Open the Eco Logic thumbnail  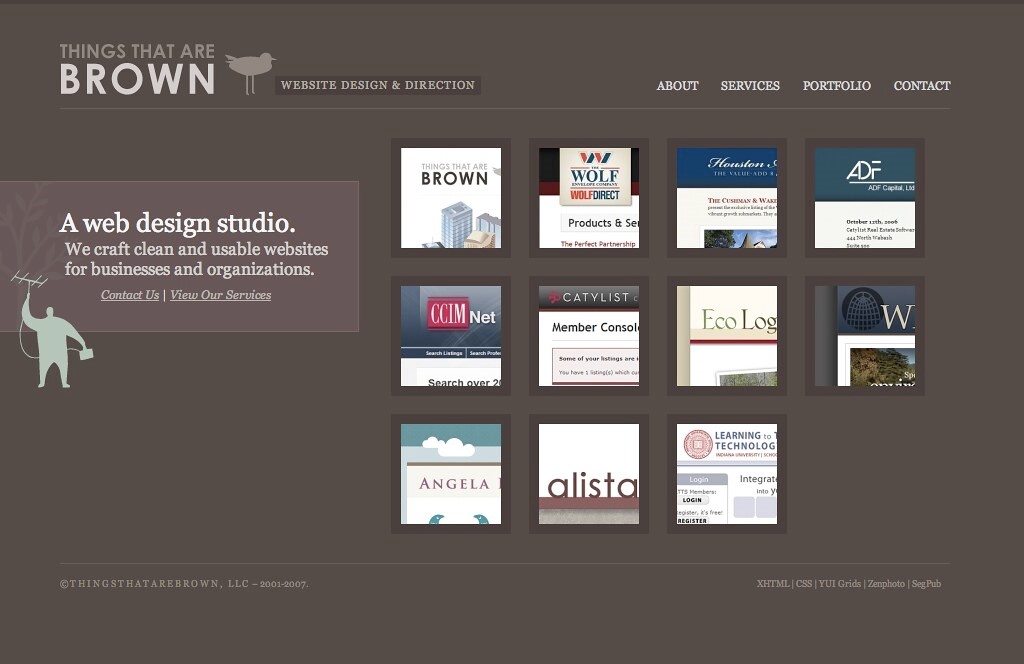(727, 336)
